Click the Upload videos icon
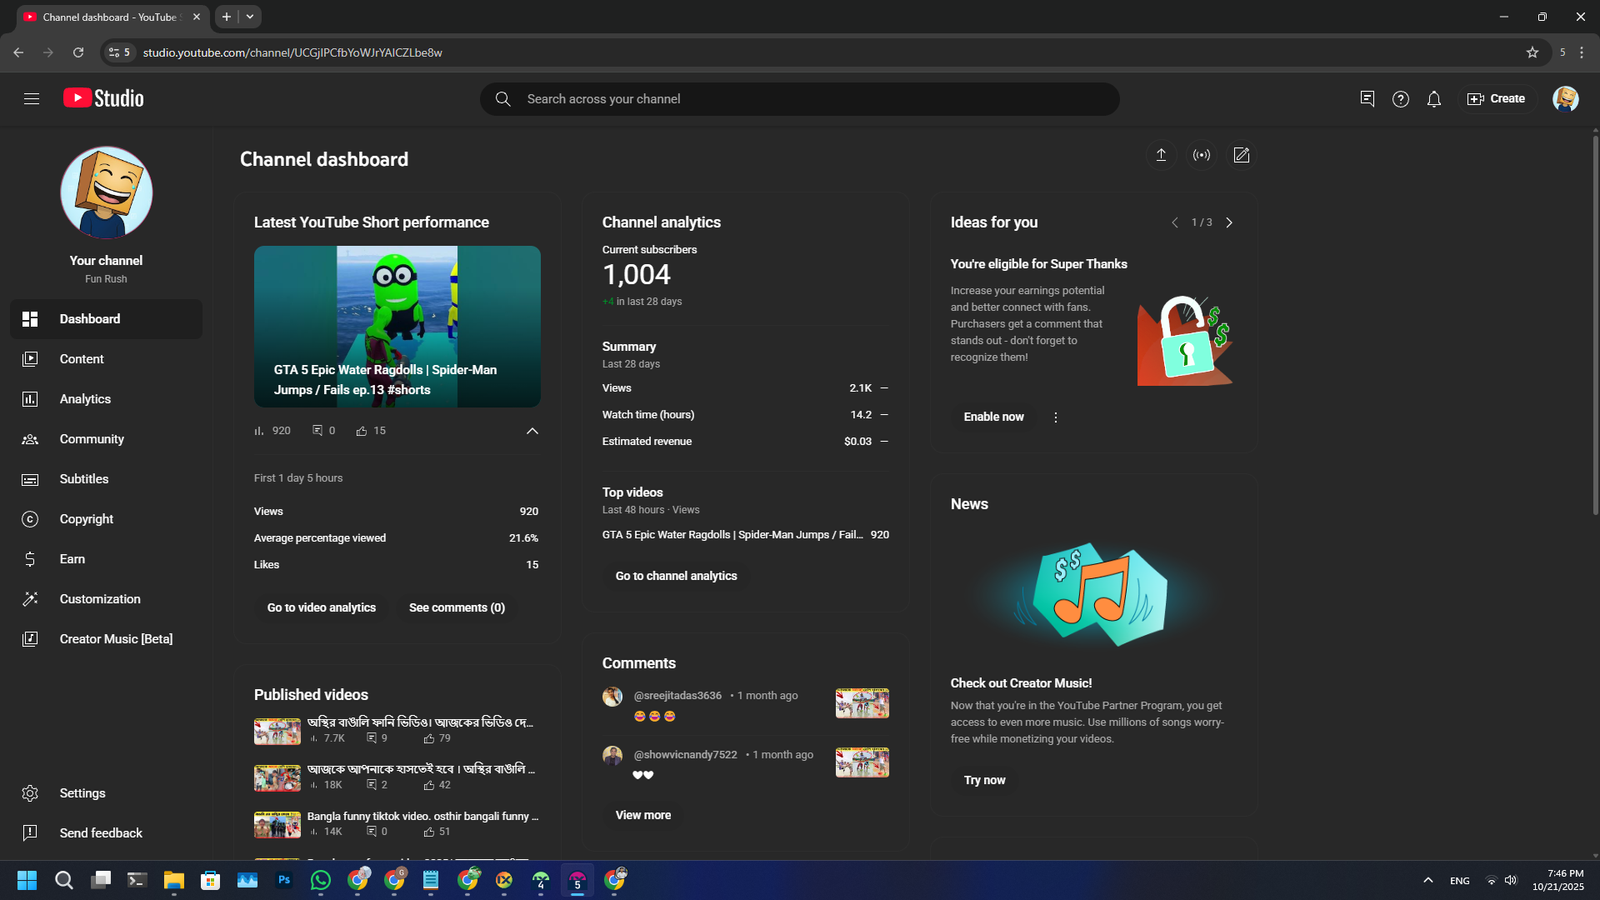Image resolution: width=1600 pixels, height=900 pixels. pyautogui.click(x=1161, y=155)
